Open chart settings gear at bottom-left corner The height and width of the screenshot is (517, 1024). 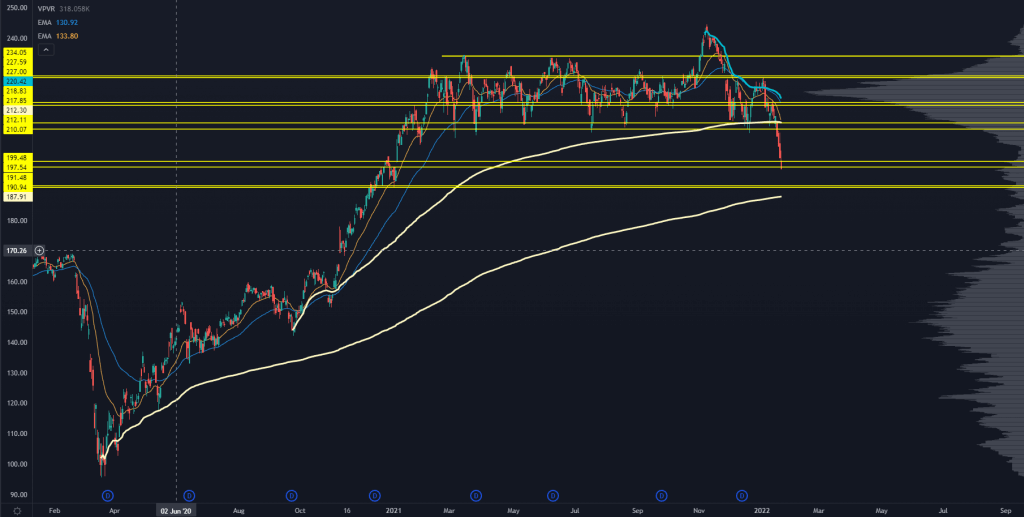click(x=17, y=510)
